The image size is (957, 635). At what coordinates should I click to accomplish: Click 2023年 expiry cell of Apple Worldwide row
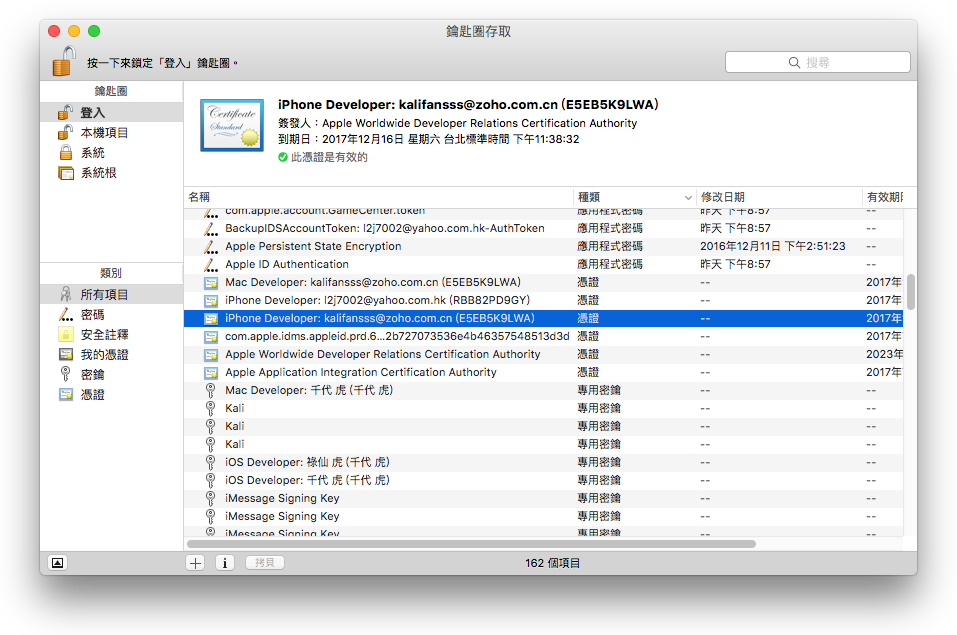coord(884,354)
